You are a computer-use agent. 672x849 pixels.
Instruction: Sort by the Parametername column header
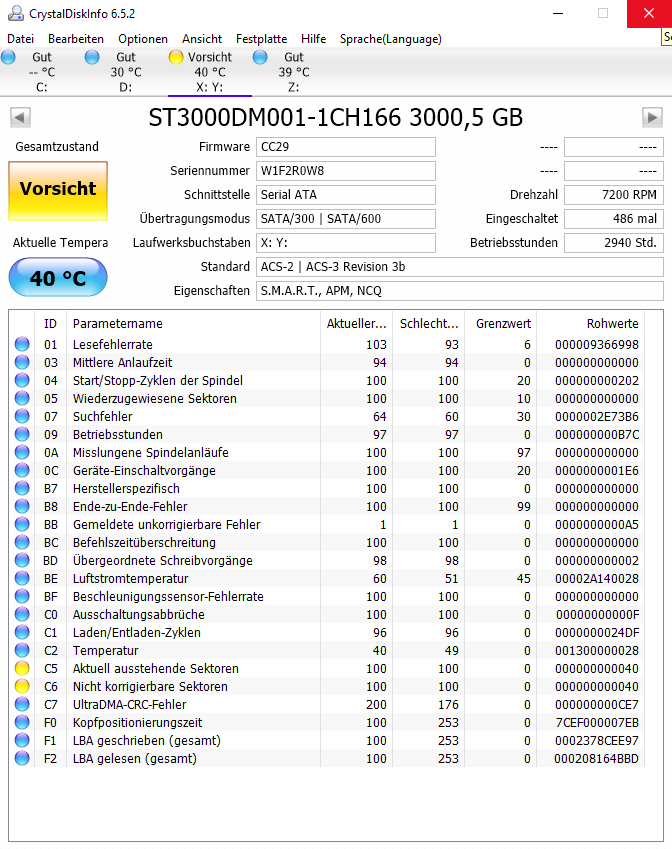pyautogui.click(x=193, y=324)
